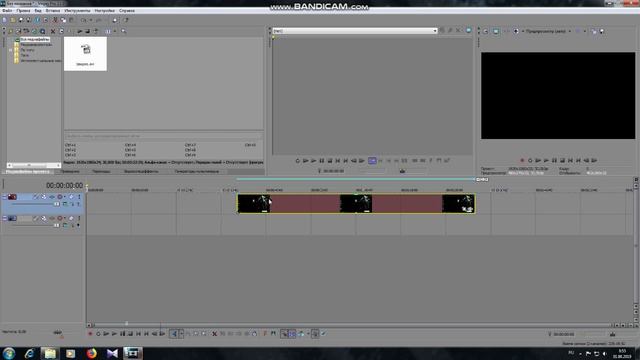Toggle the highlighted Trimmer add-to-timeline button
640x360 pixels.
click(372, 160)
